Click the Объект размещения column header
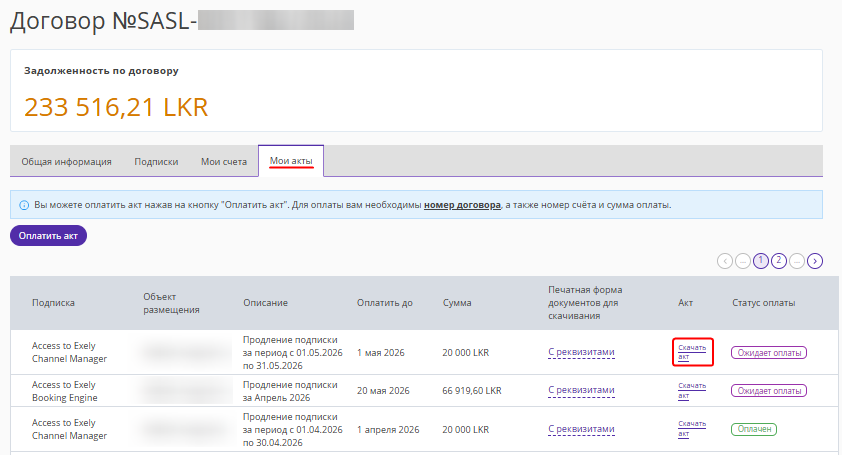 tap(171, 303)
